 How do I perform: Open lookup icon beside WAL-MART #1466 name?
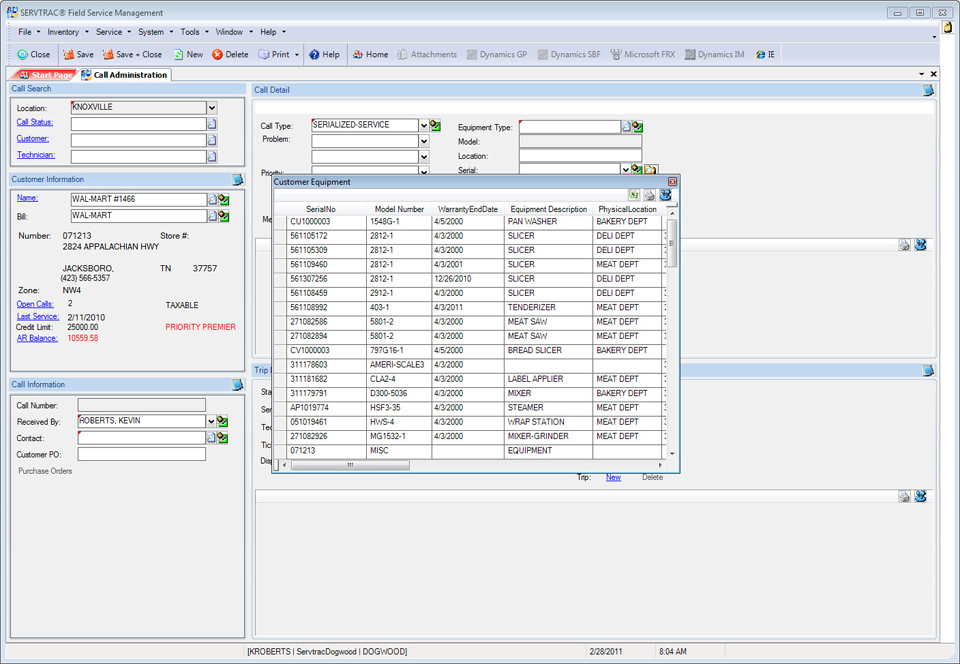pyautogui.click(x=212, y=200)
